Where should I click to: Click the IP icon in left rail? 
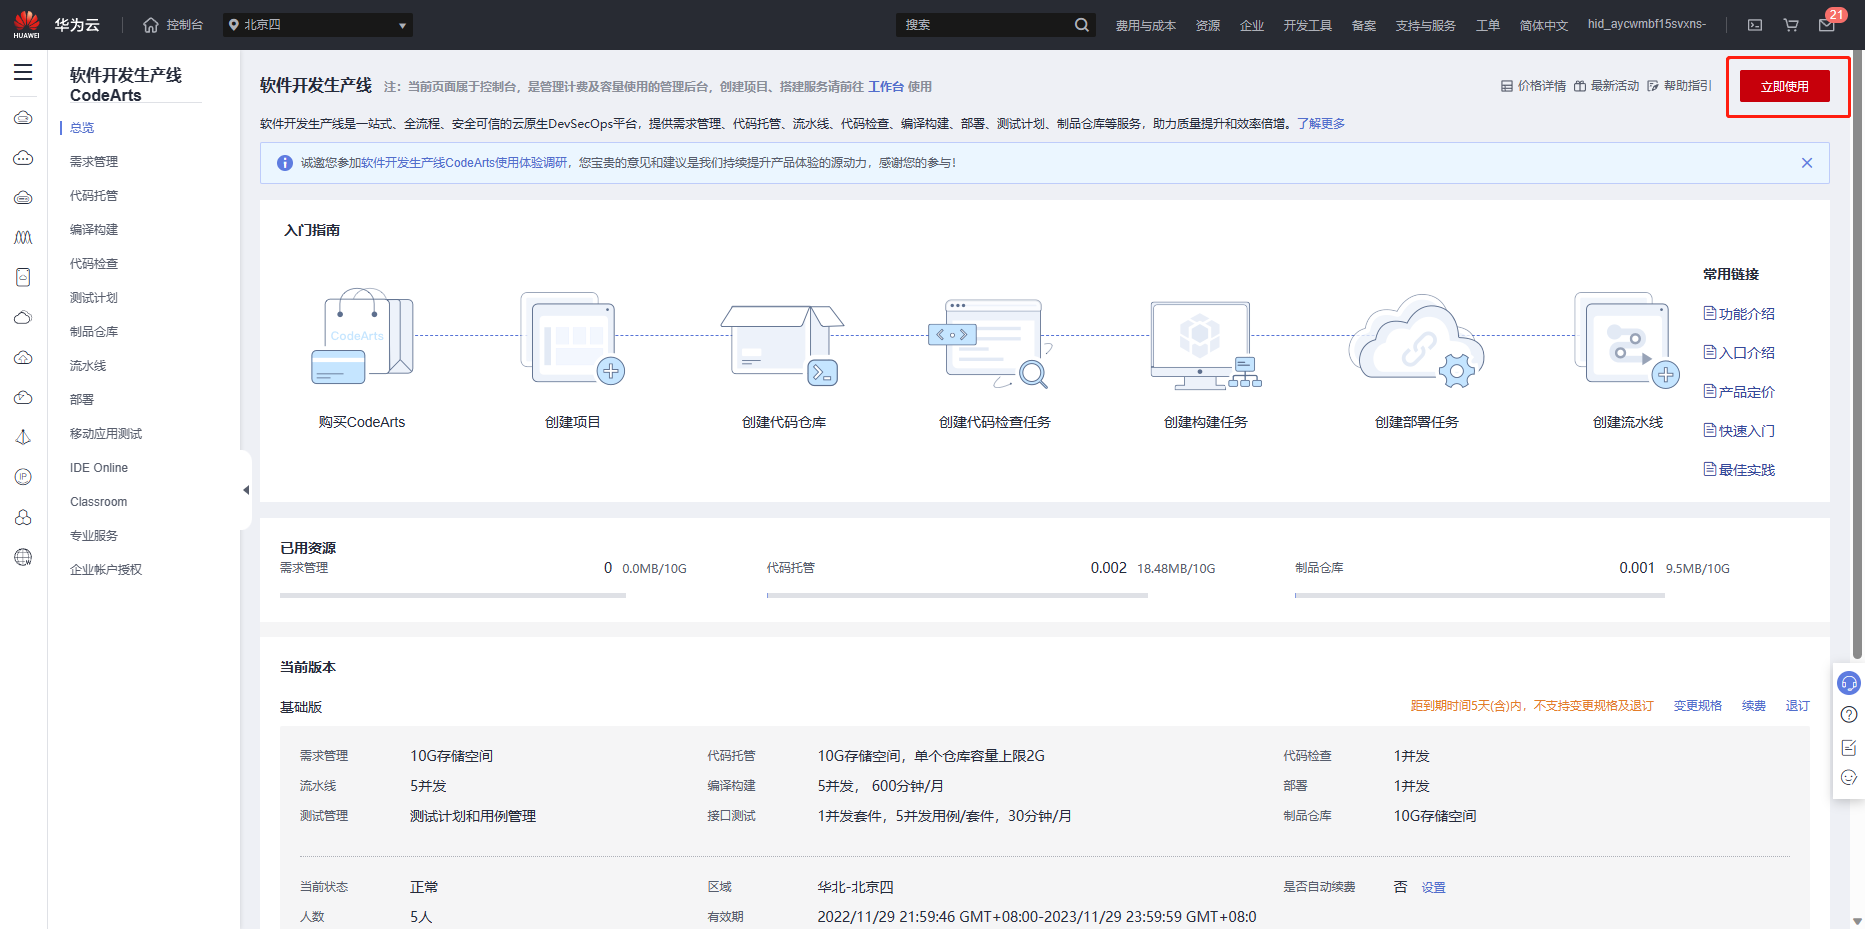coord(23,477)
